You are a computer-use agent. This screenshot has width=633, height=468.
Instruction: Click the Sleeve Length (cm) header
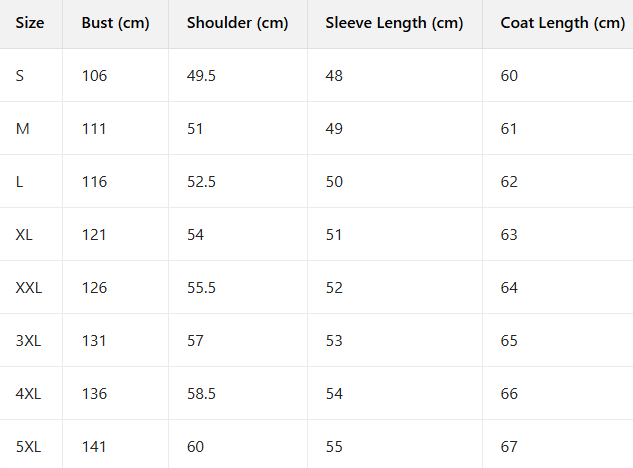point(394,23)
